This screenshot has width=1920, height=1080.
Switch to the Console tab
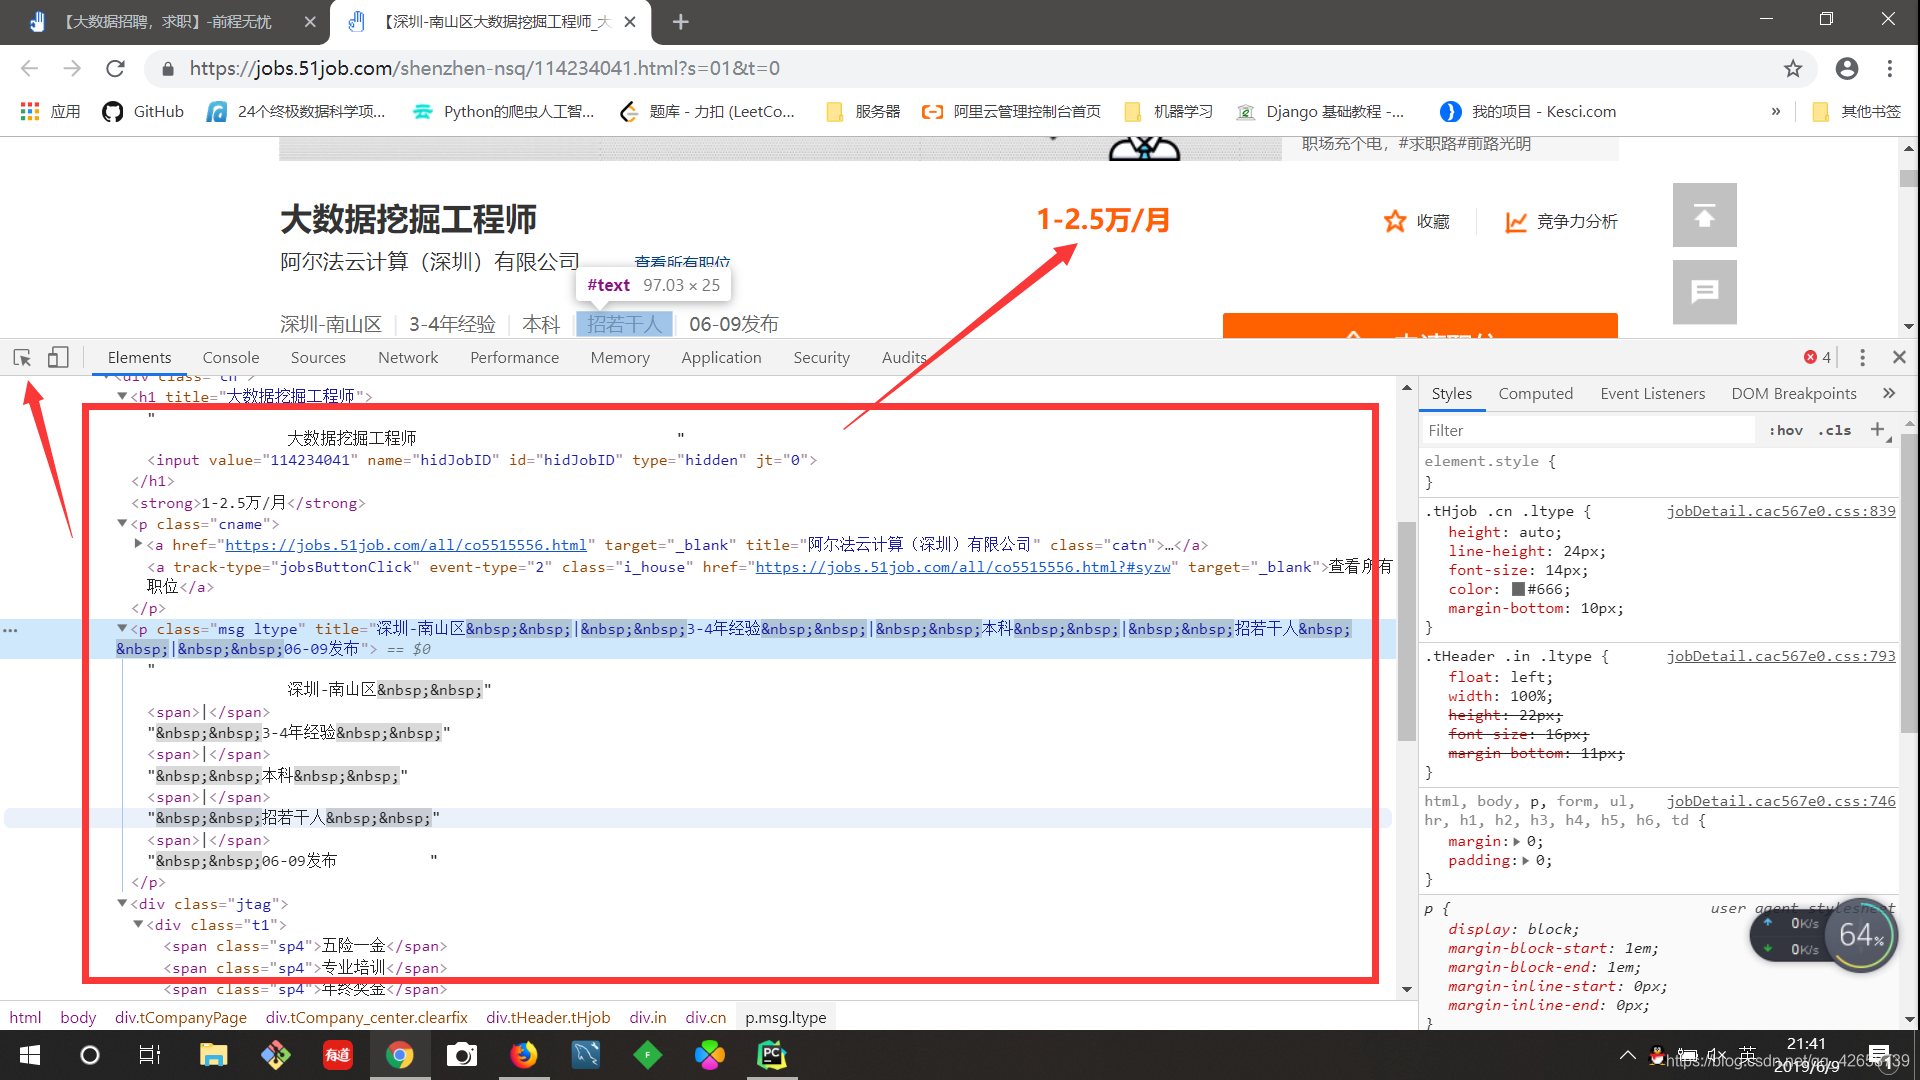point(231,357)
